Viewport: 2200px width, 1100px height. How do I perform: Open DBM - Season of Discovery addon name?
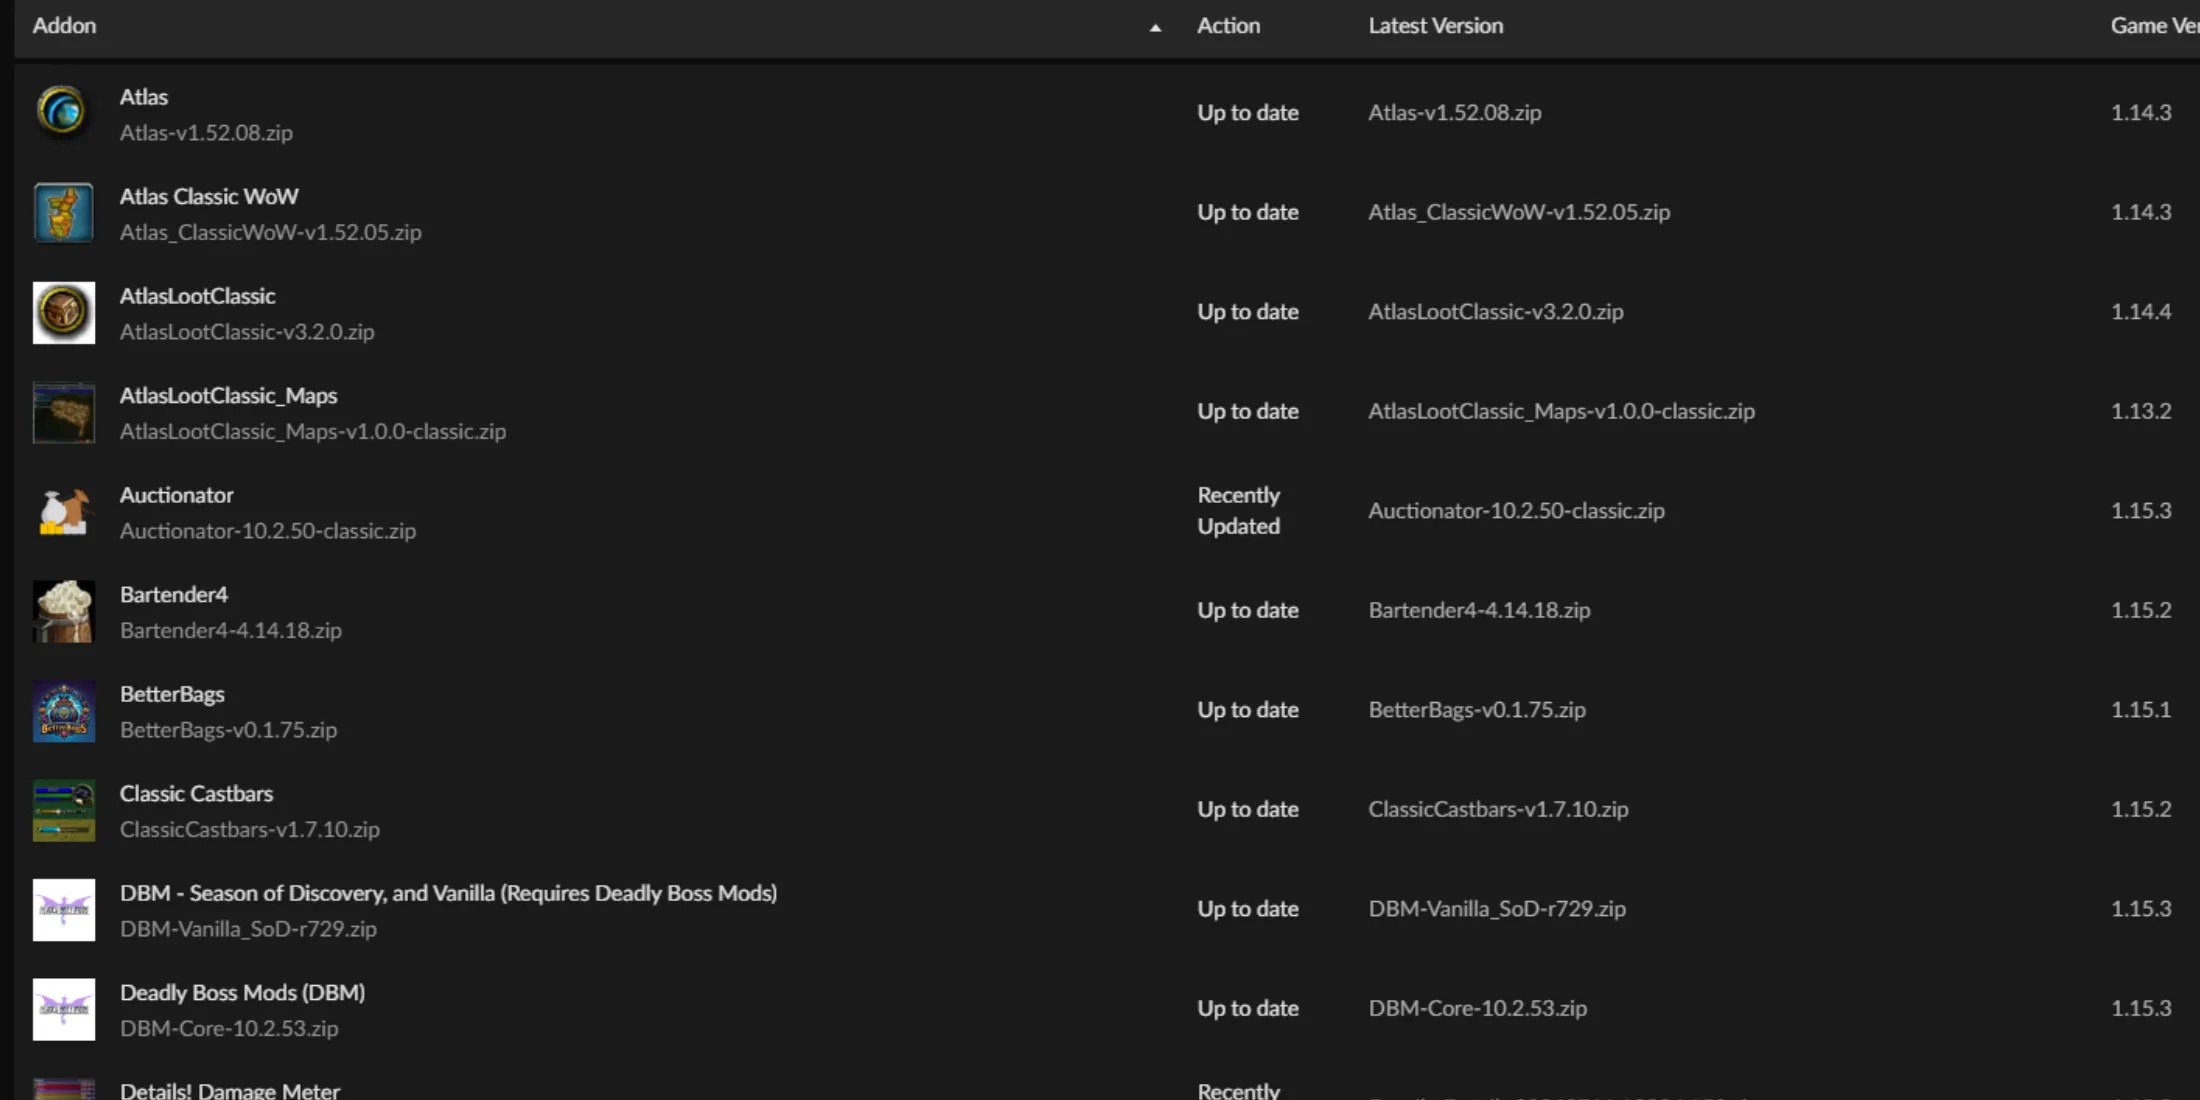[x=448, y=893]
